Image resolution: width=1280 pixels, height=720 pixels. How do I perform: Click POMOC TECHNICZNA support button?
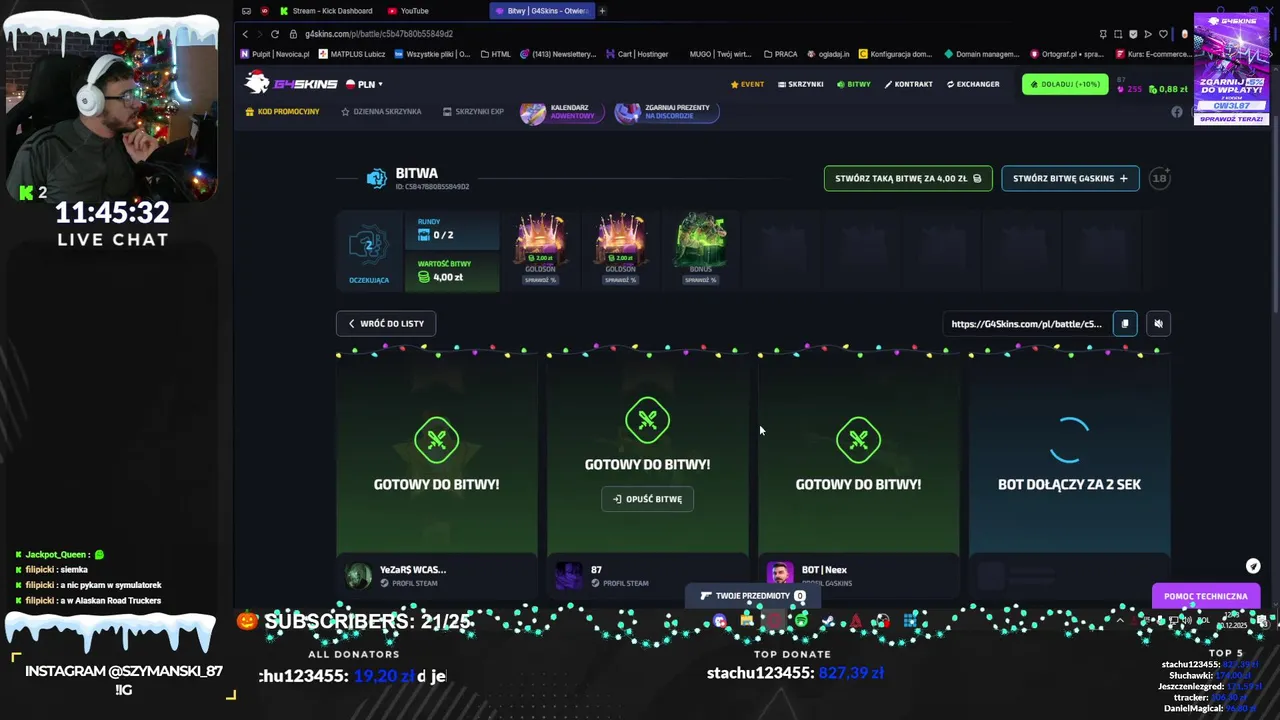(x=1205, y=596)
